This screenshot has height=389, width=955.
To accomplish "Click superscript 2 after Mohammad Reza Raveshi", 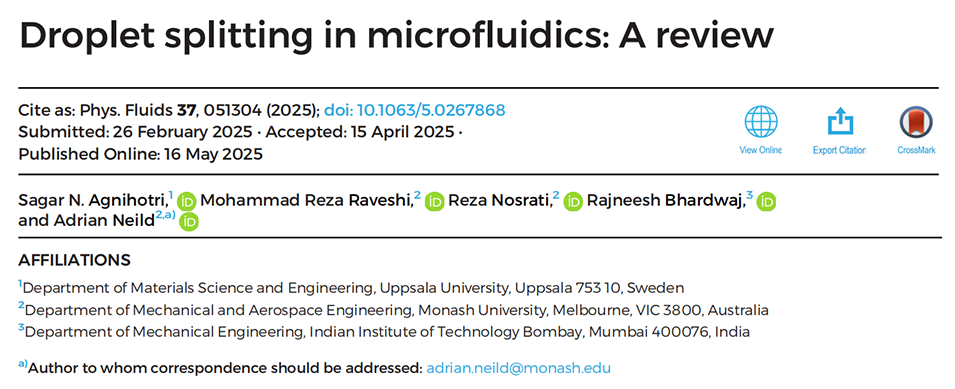I will point(417,195).
